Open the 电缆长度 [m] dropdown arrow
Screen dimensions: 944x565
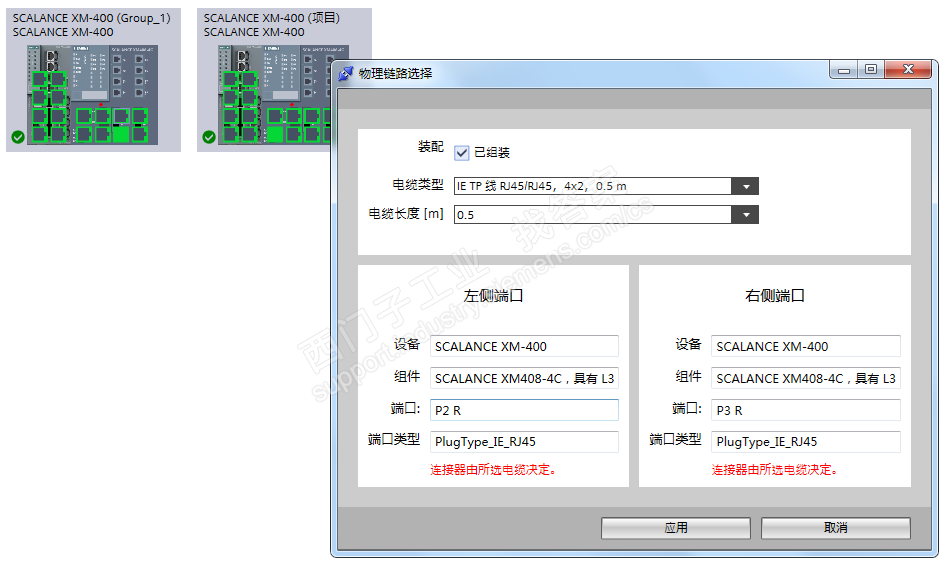click(745, 214)
